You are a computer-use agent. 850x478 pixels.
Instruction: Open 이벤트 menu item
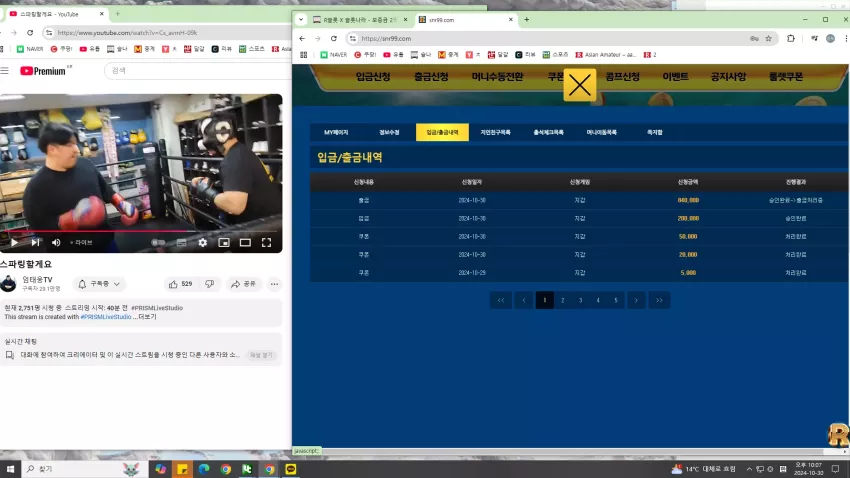(x=675, y=76)
